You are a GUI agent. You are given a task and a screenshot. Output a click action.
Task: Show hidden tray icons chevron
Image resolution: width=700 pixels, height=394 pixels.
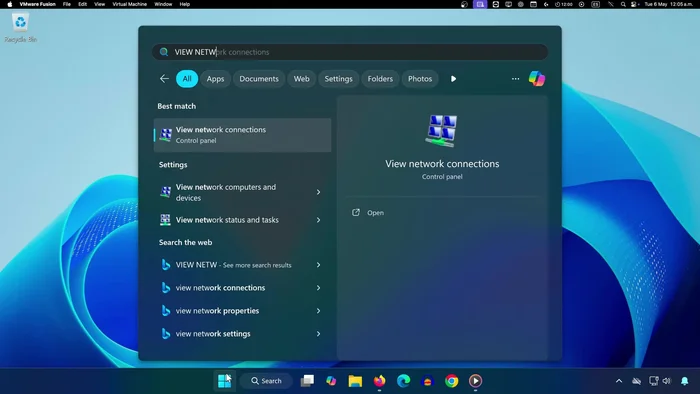click(619, 381)
